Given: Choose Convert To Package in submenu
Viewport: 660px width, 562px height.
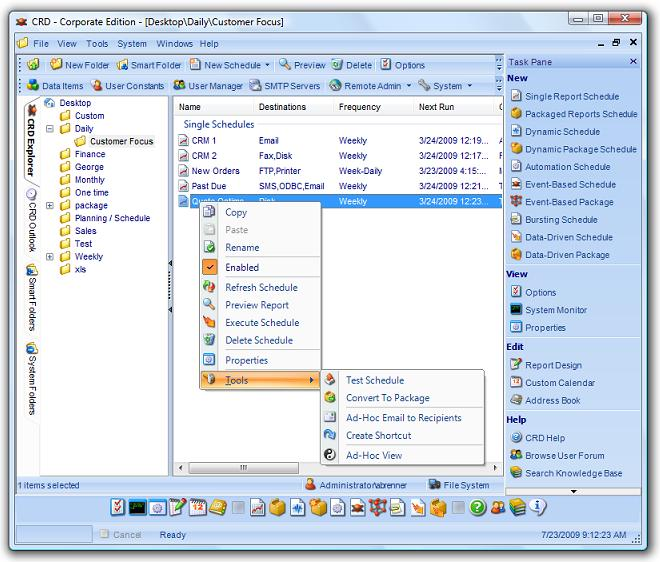Looking at the screenshot, I should click(x=388, y=398).
